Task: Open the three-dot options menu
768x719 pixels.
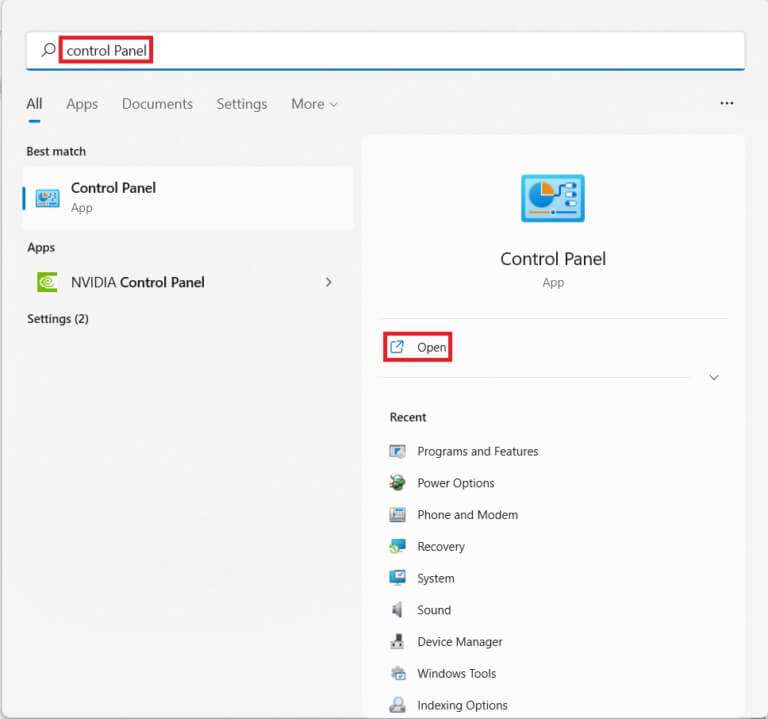Action: click(726, 103)
